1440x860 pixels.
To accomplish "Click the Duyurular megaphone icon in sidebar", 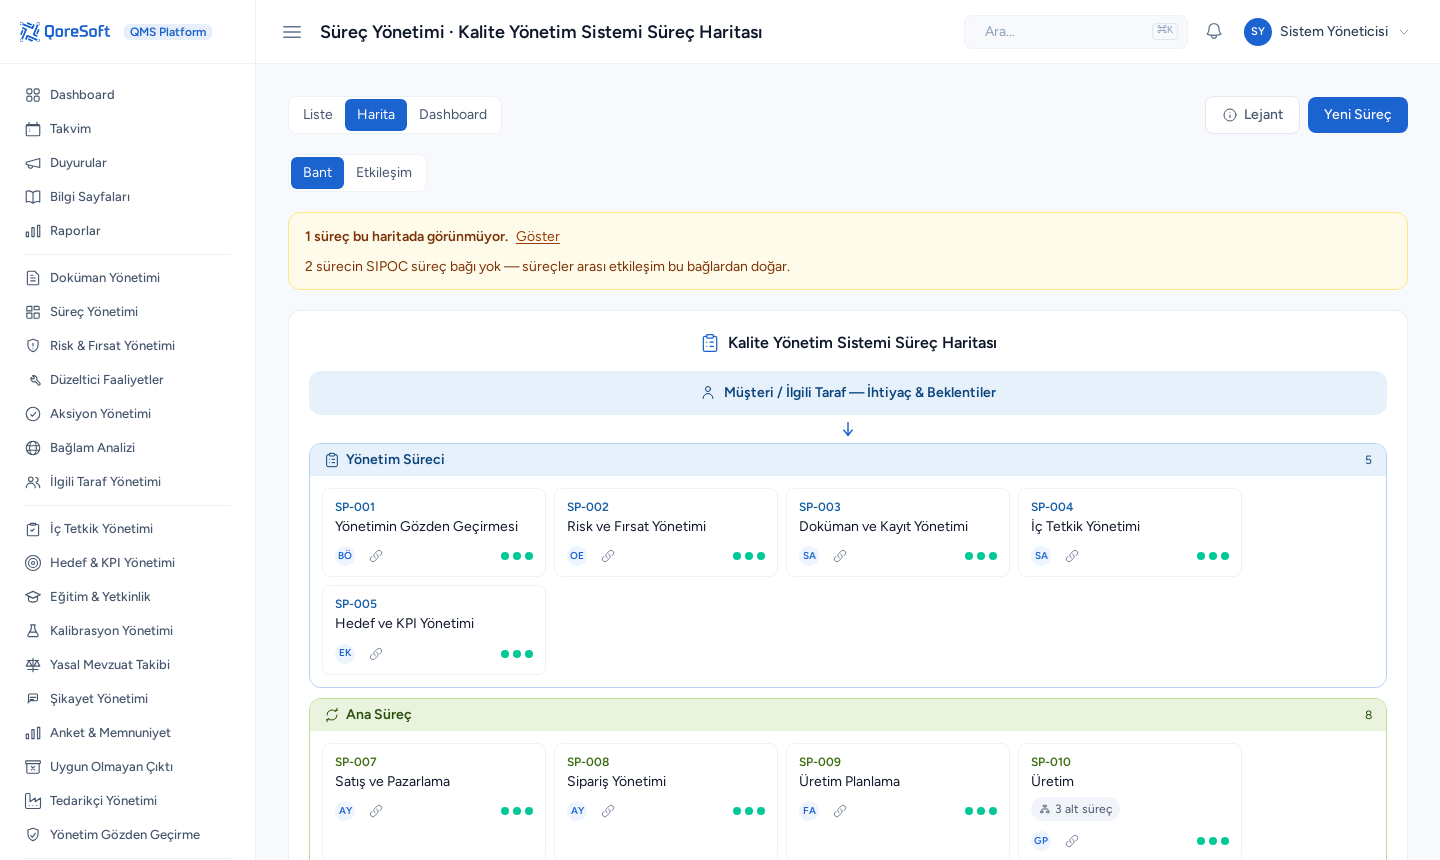I will [33, 163].
